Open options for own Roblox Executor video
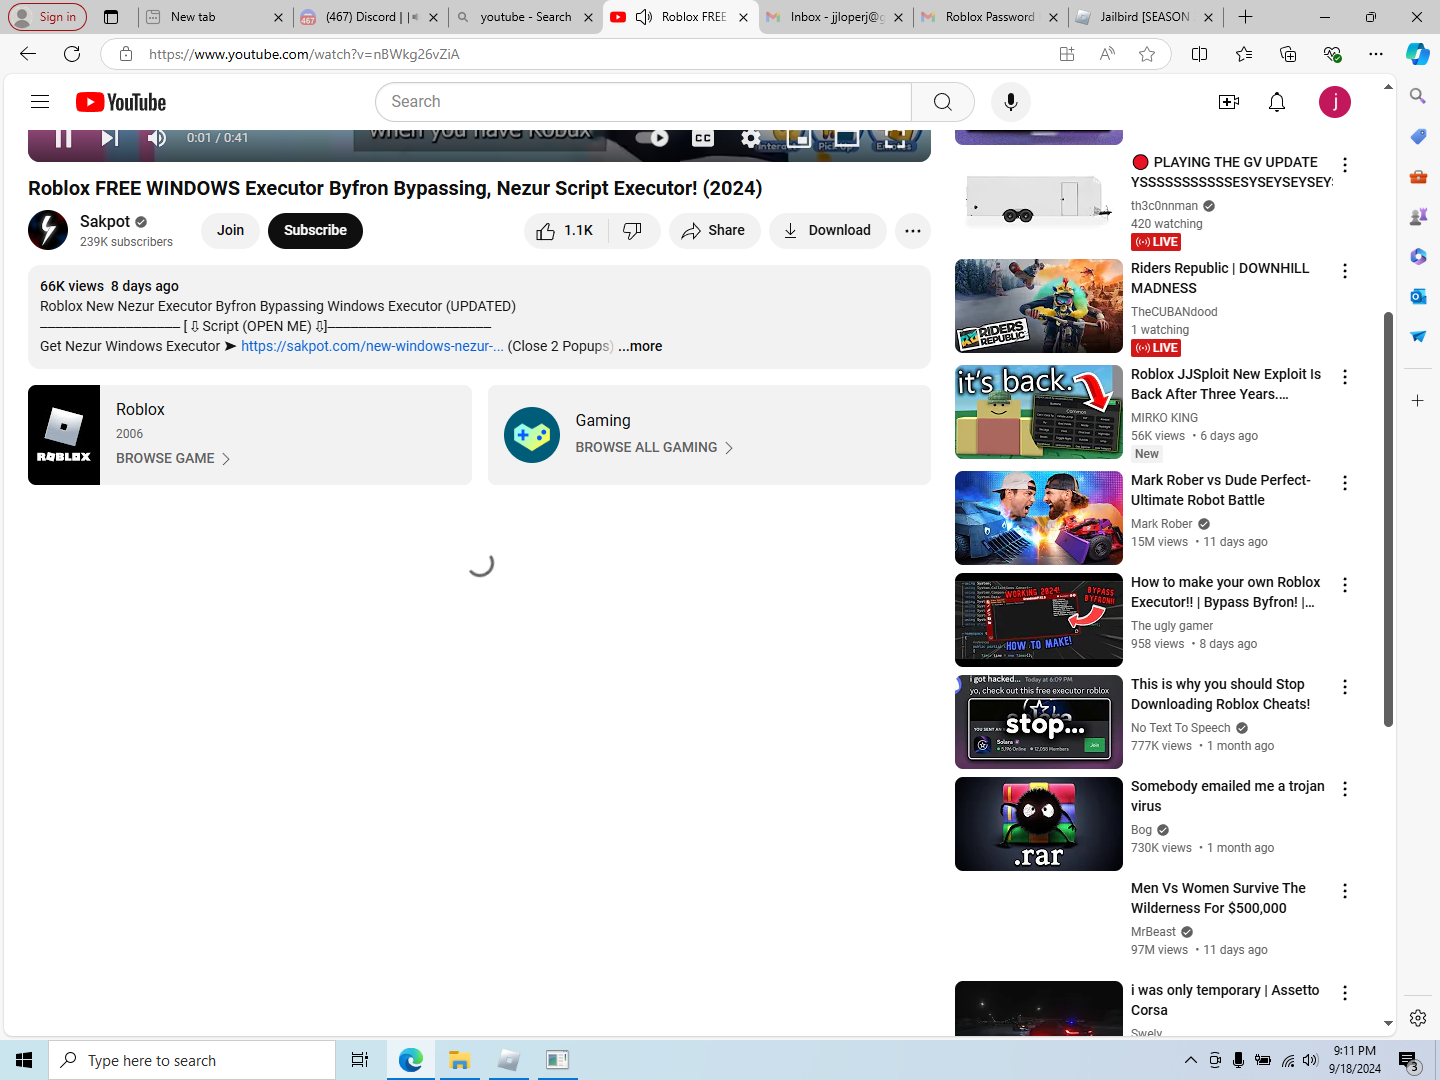Viewport: 1440px width, 1080px height. [x=1345, y=585]
